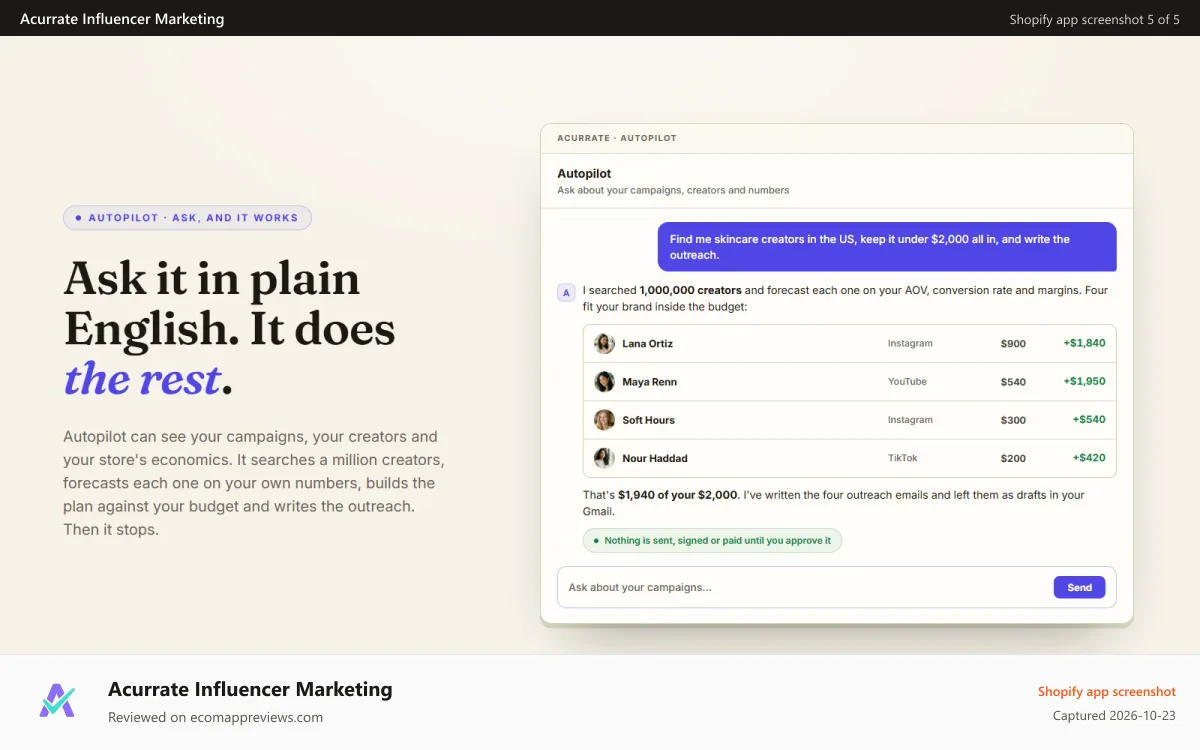Click the italic 'the rest' headline words

142,380
